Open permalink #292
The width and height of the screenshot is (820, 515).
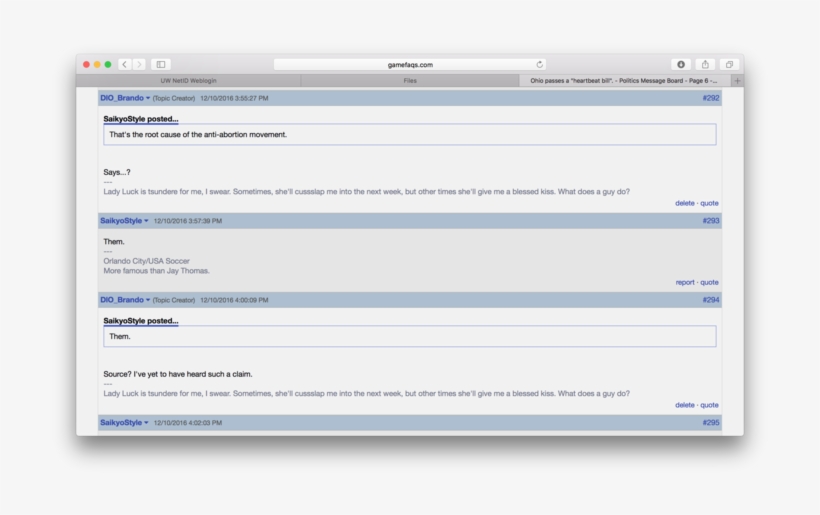(711, 98)
